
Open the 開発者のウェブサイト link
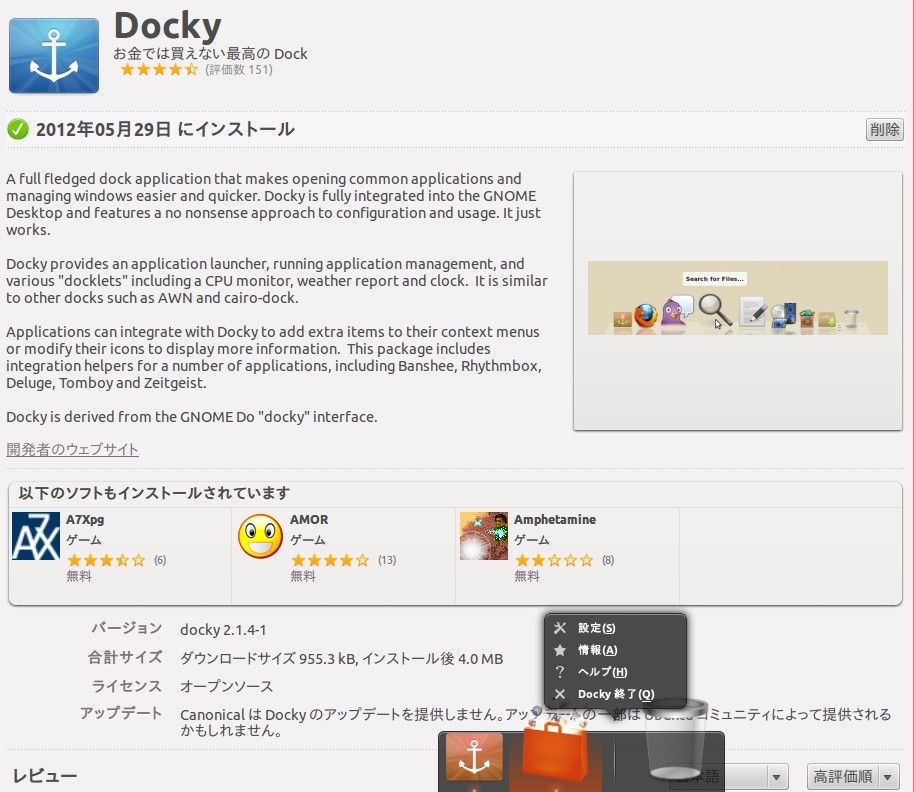click(72, 449)
